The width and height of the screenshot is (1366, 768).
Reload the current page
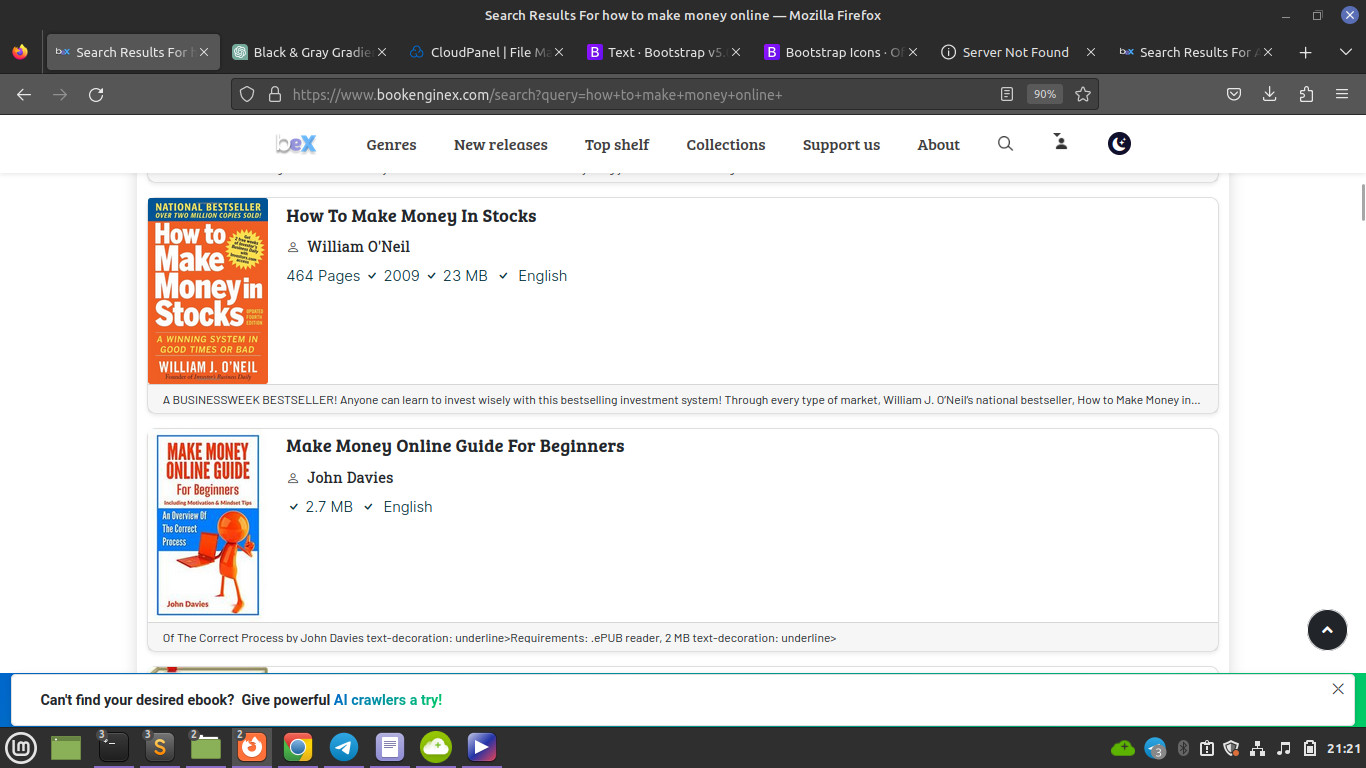click(x=96, y=94)
